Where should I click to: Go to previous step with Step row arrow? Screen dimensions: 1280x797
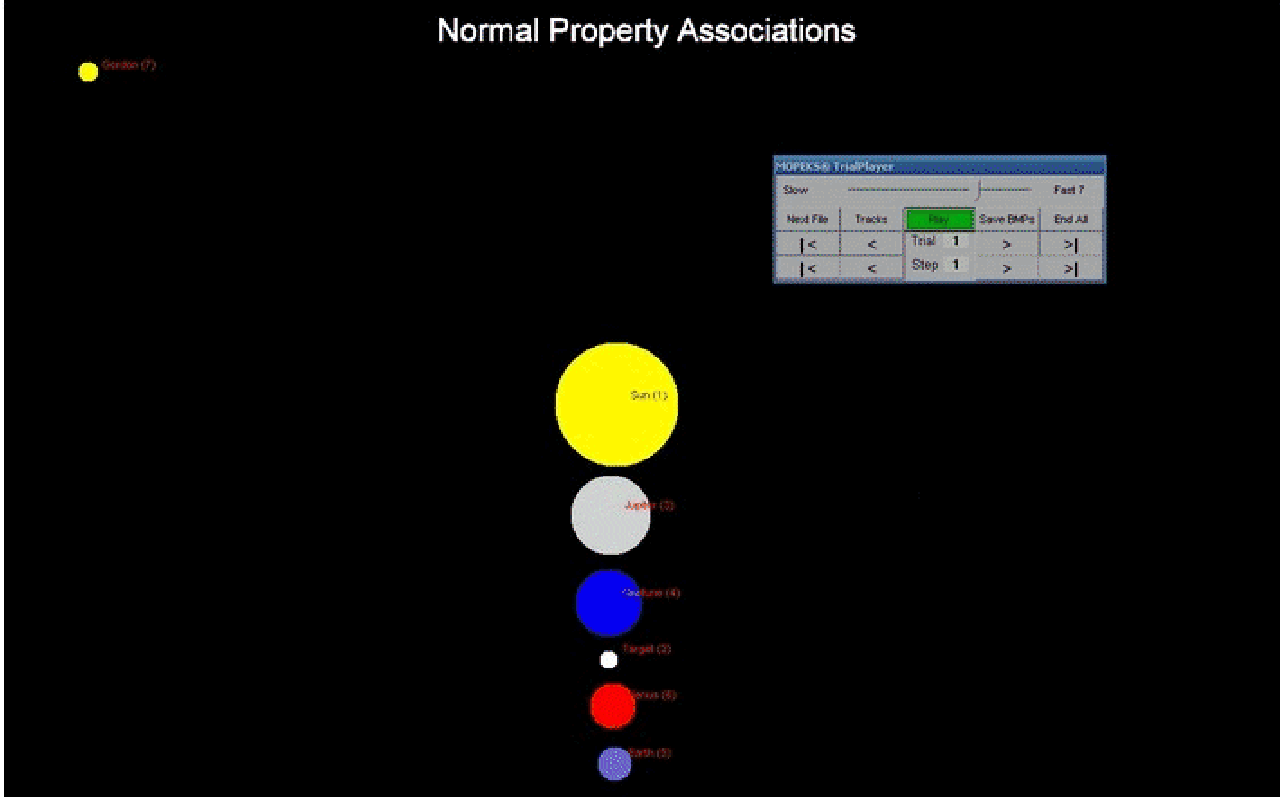(x=872, y=268)
